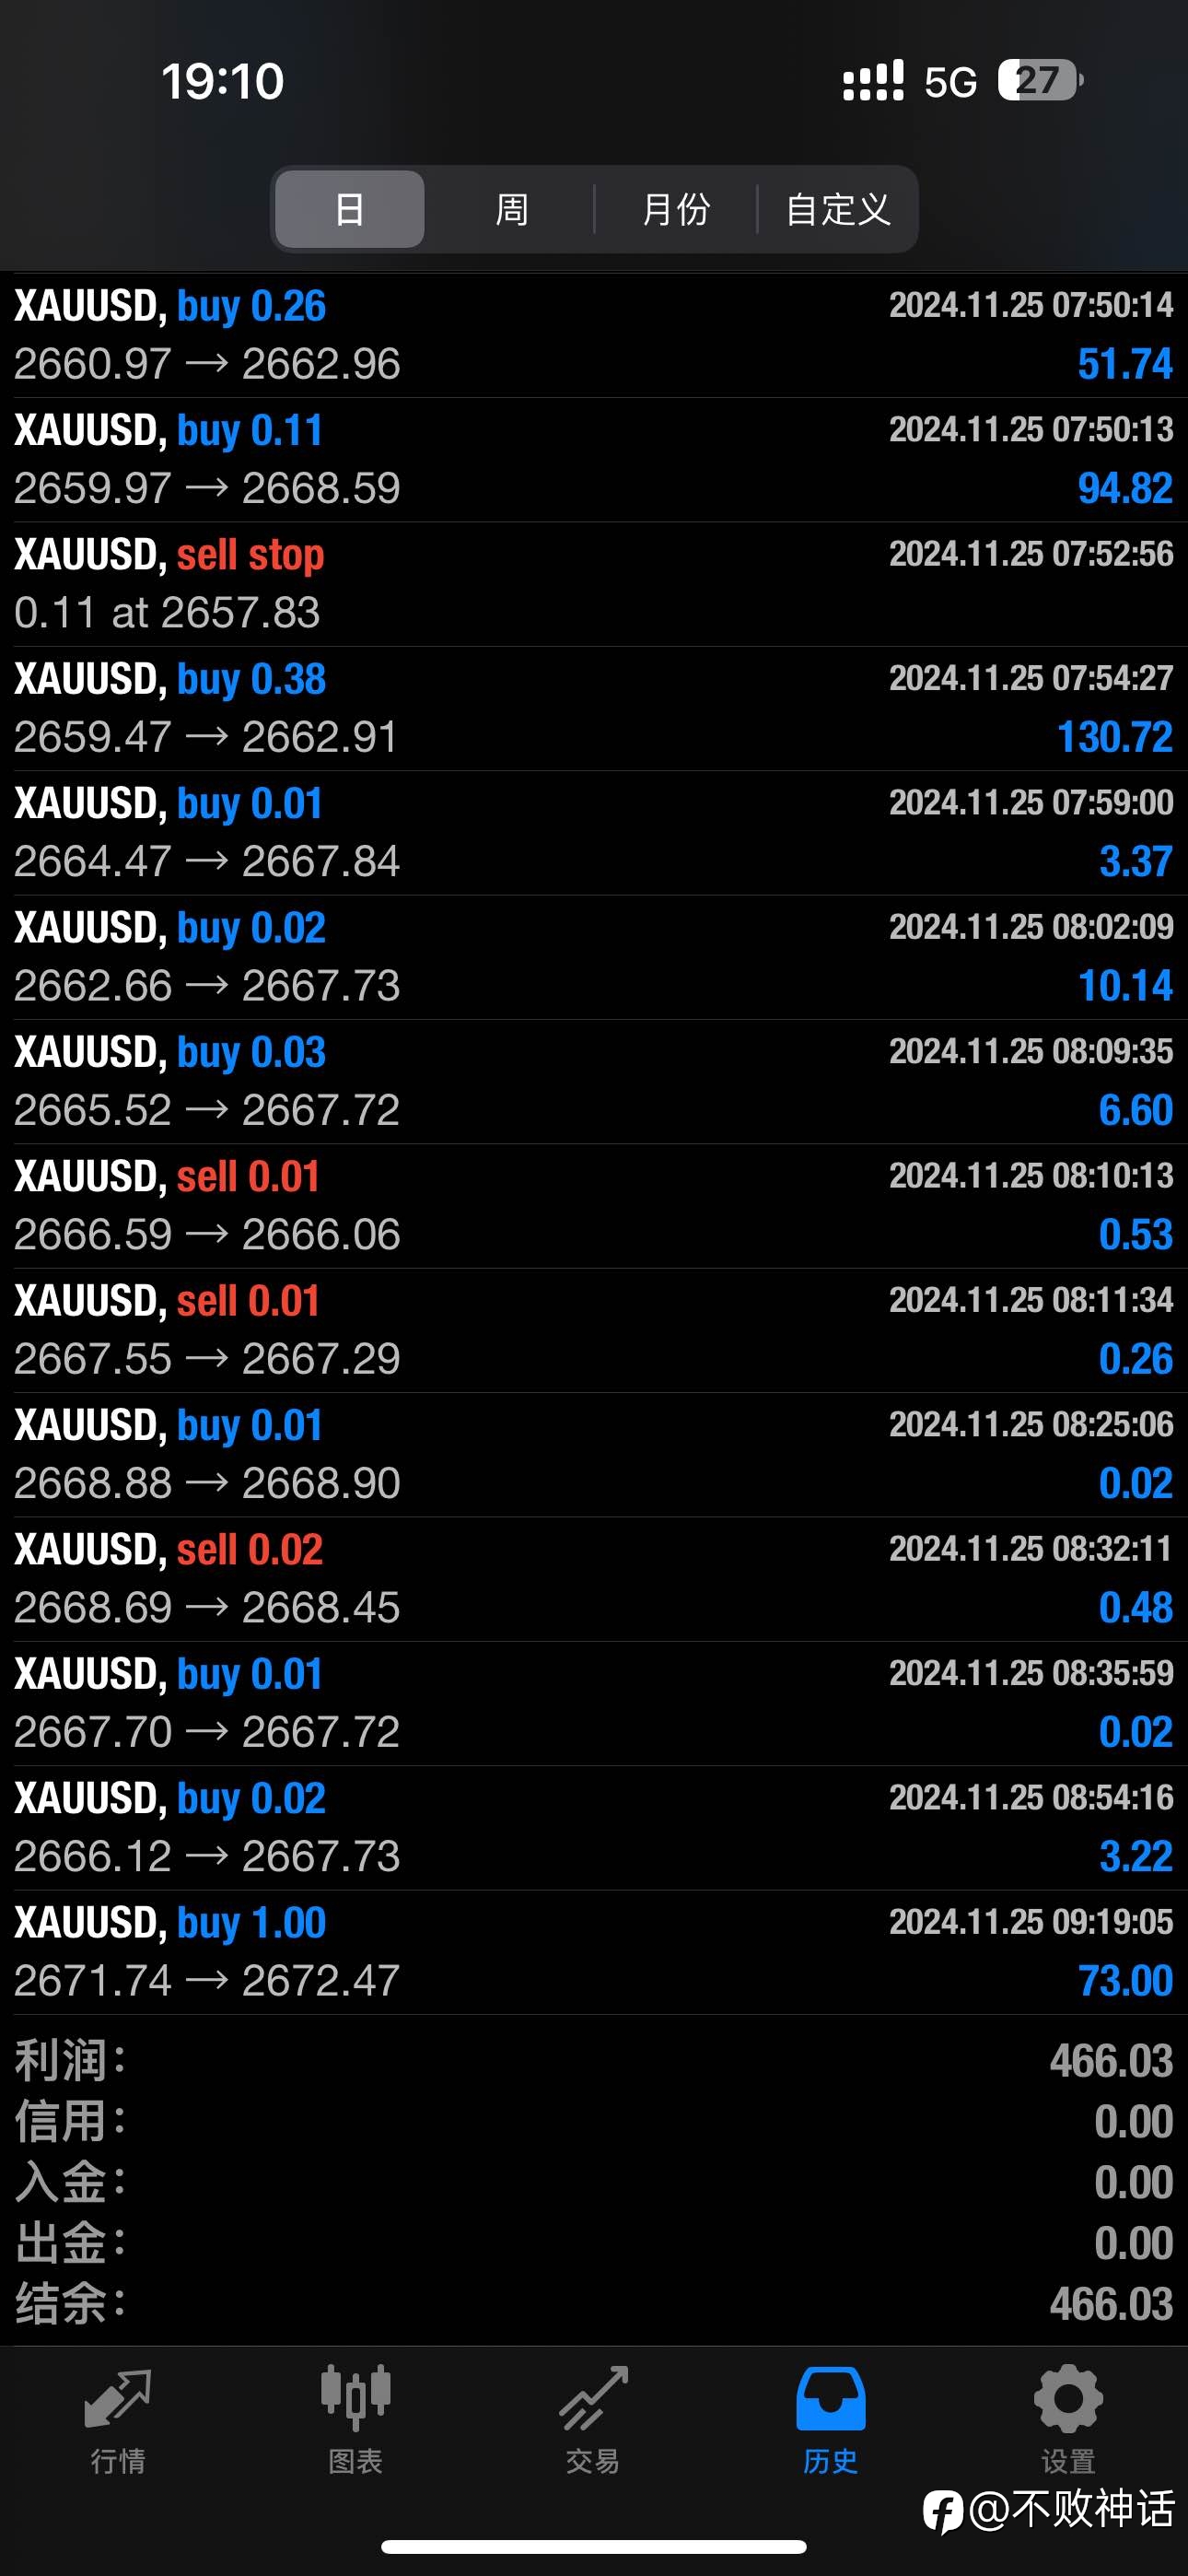Select the 月份 month tab
The height and width of the screenshot is (2576, 1188).
[675, 209]
